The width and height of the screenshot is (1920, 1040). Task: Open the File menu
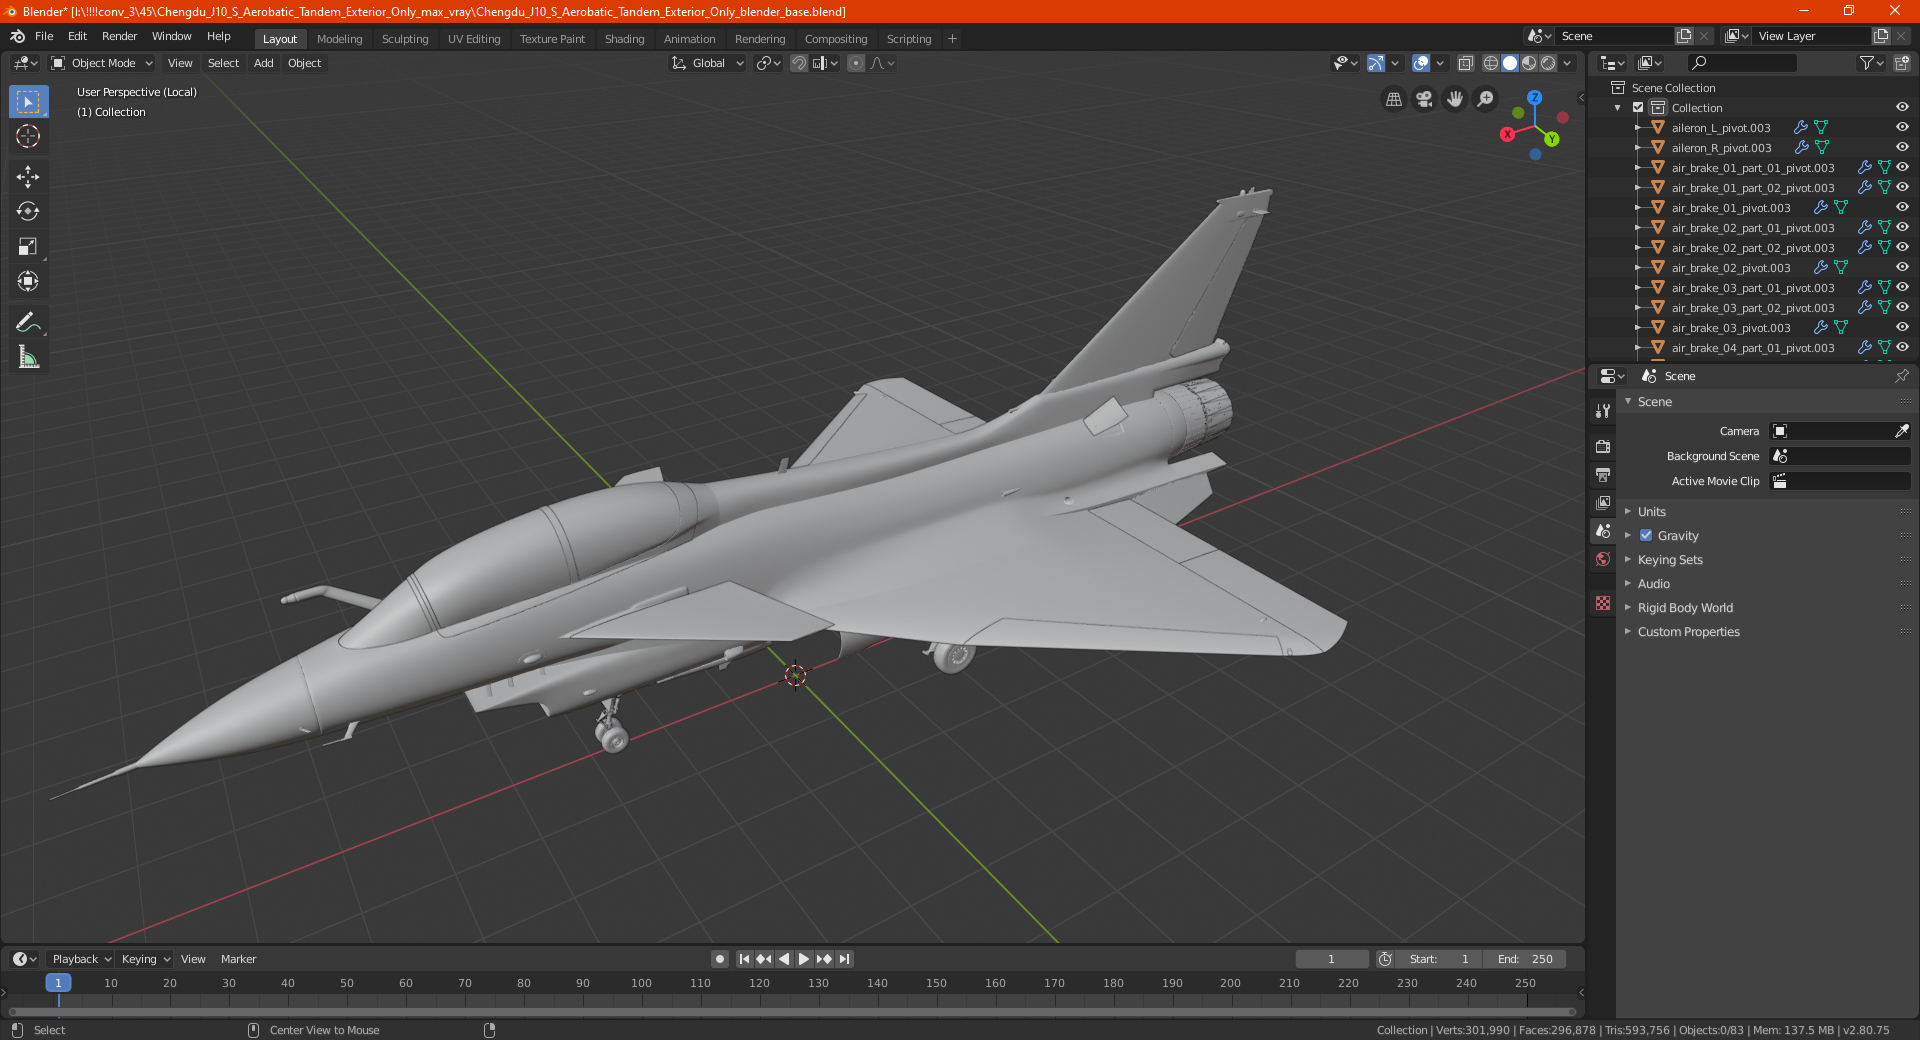(x=44, y=36)
